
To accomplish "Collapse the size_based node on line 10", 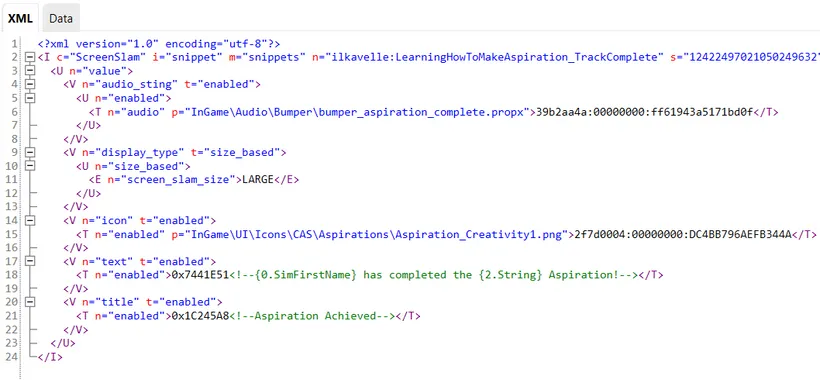I will [x=30, y=166].
